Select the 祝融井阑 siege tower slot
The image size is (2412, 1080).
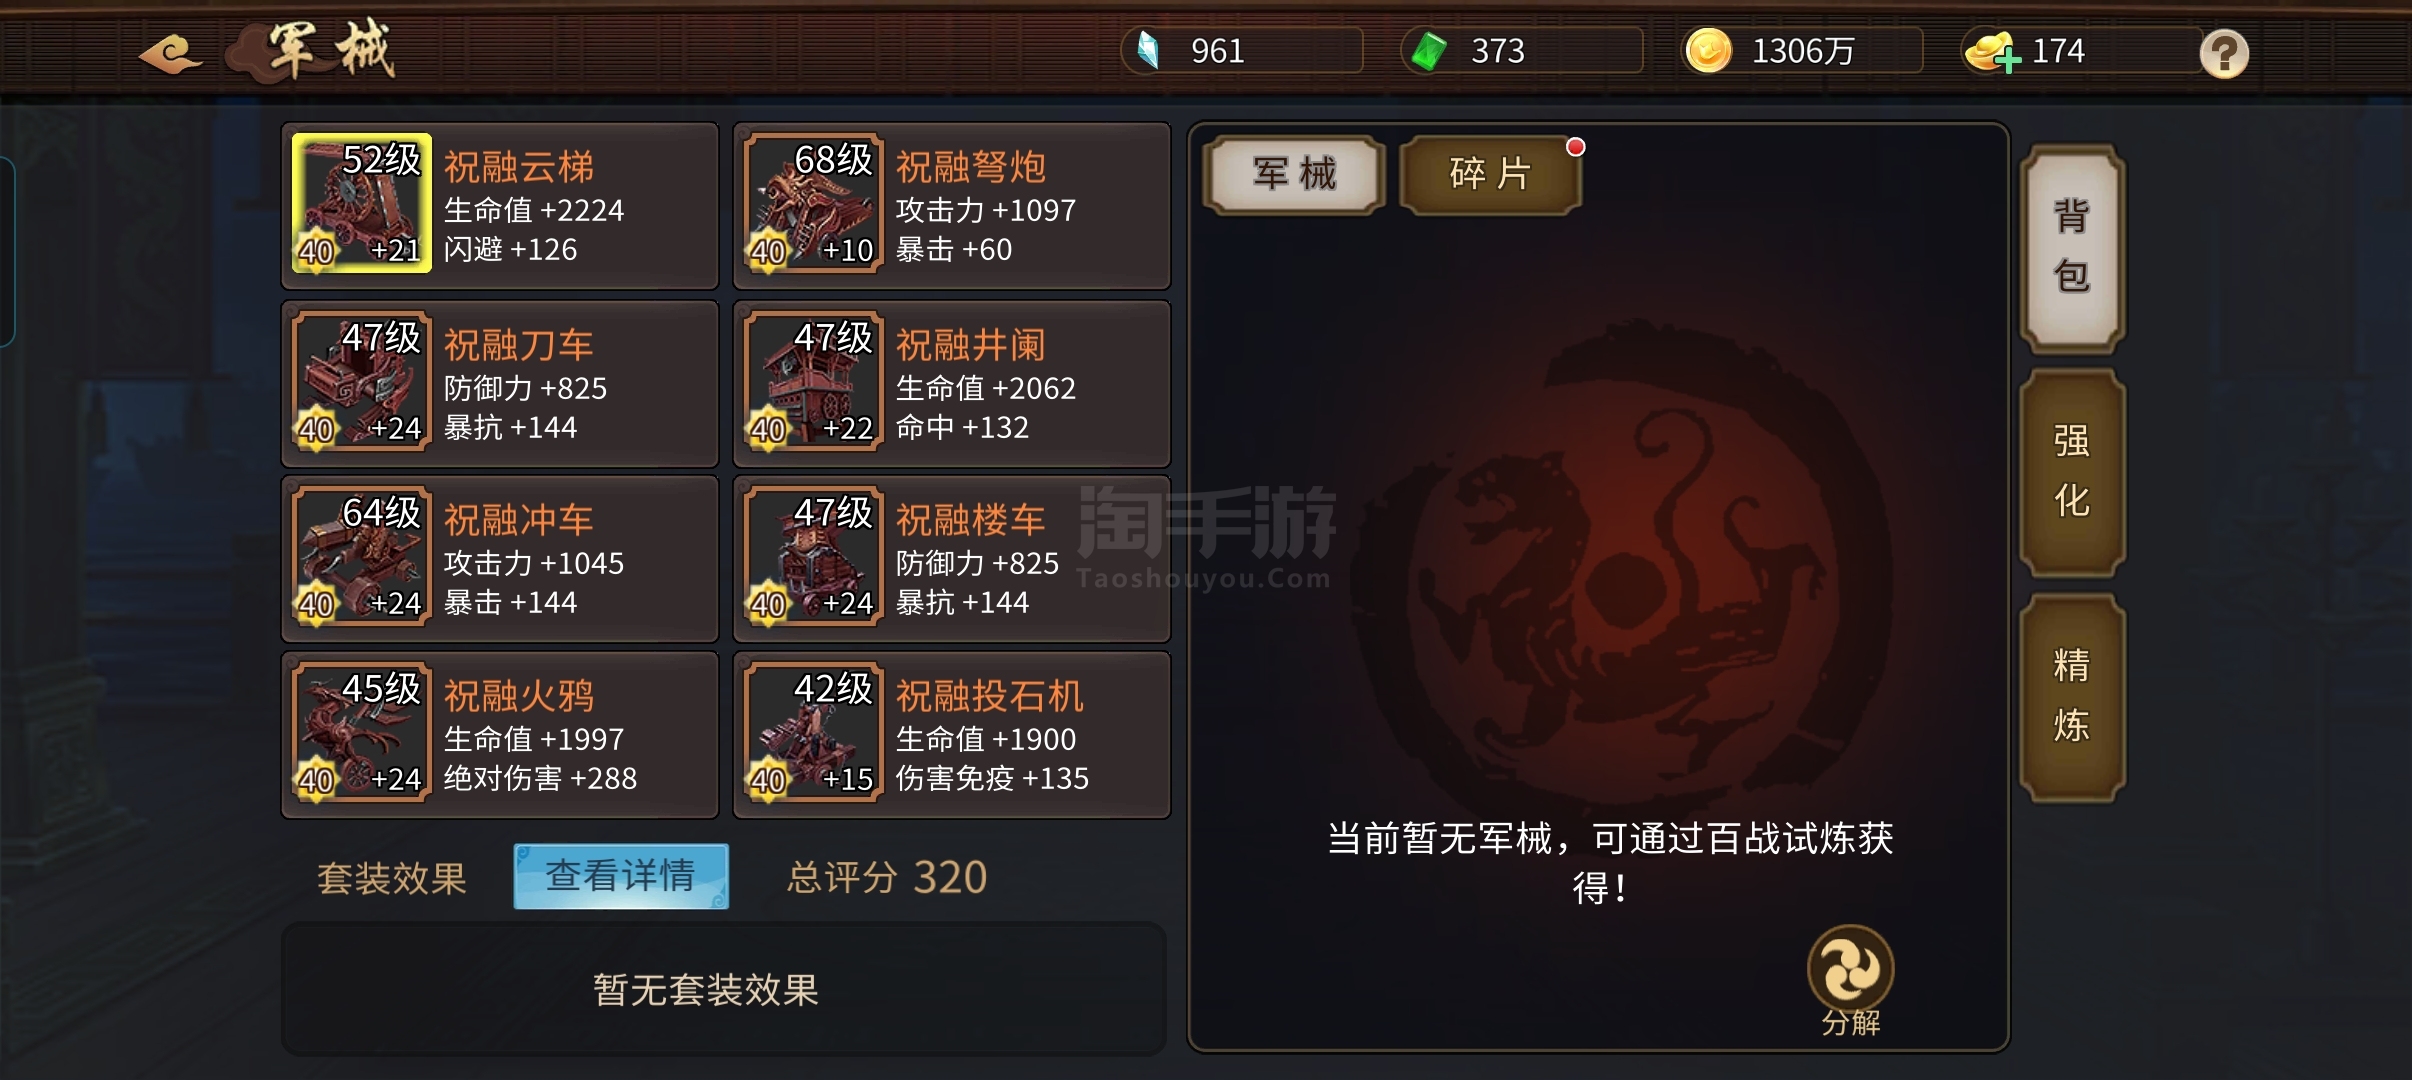952,384
